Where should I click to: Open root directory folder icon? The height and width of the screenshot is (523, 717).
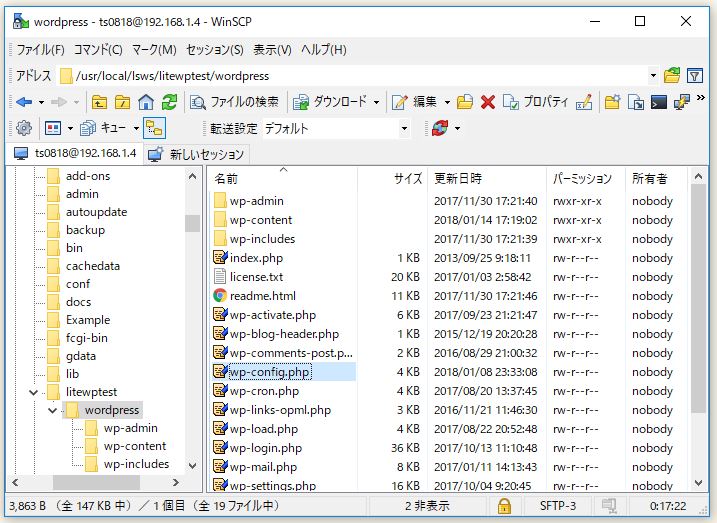point(122,102)
